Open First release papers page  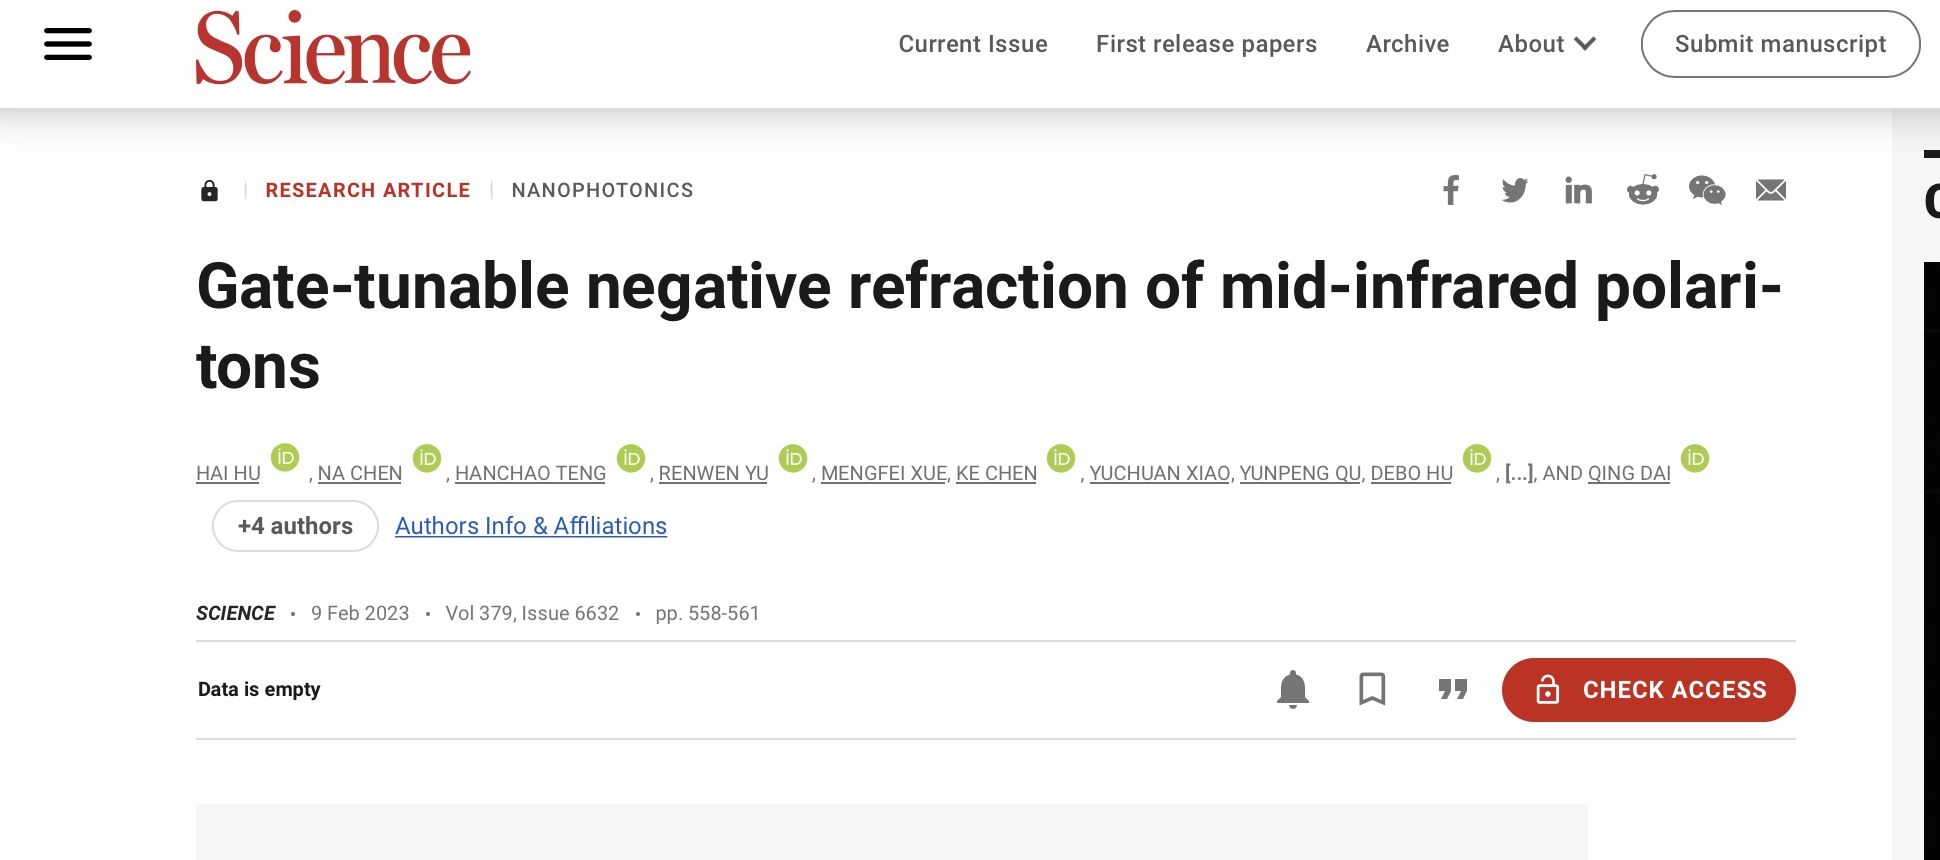[x=1206, y=44]
